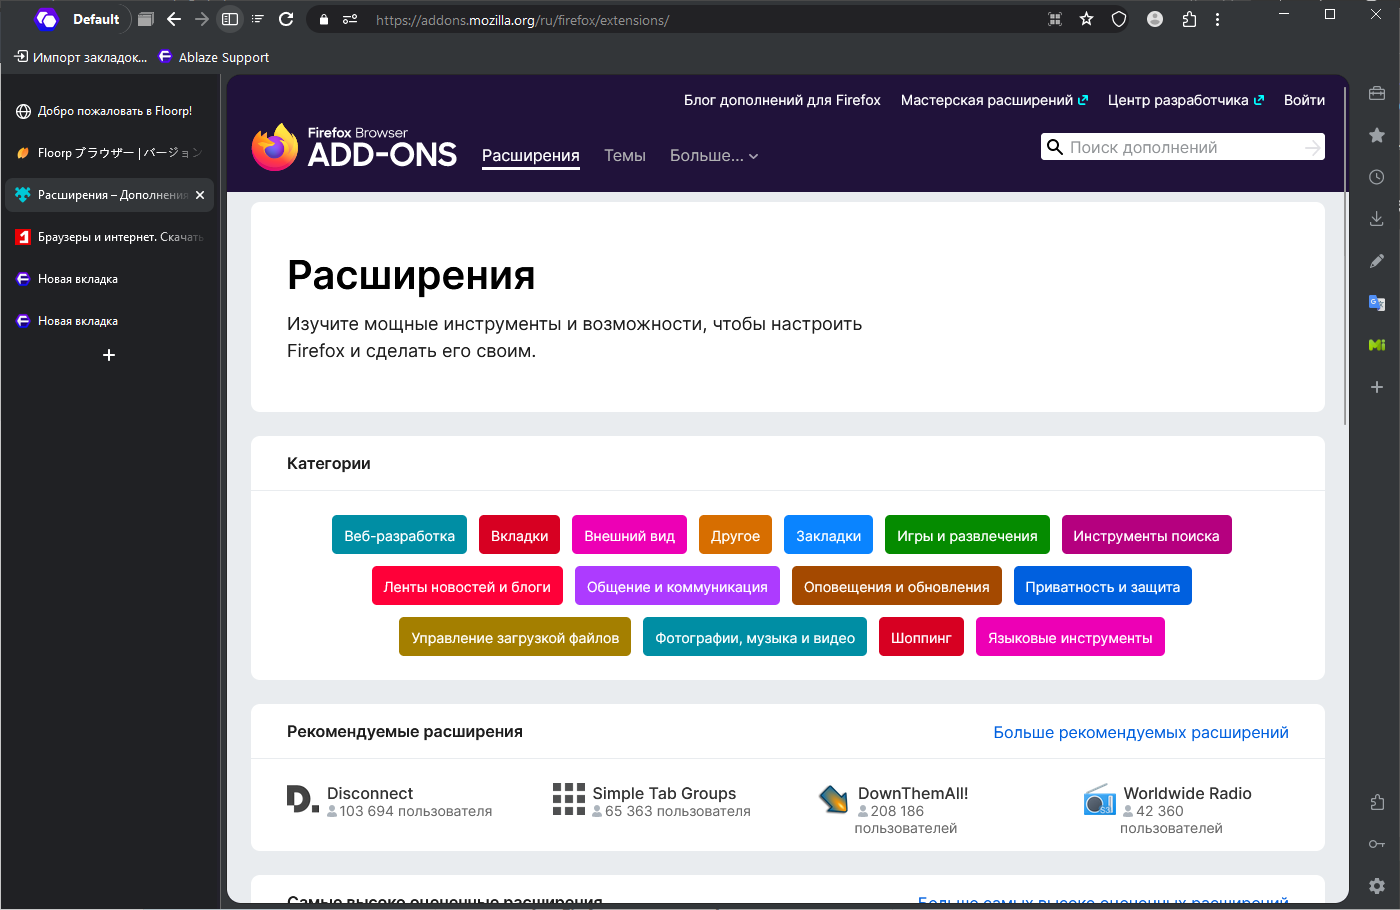Open the gear settings icon in sidebar
1400x910 pixels.
(x=1377, y=886)
